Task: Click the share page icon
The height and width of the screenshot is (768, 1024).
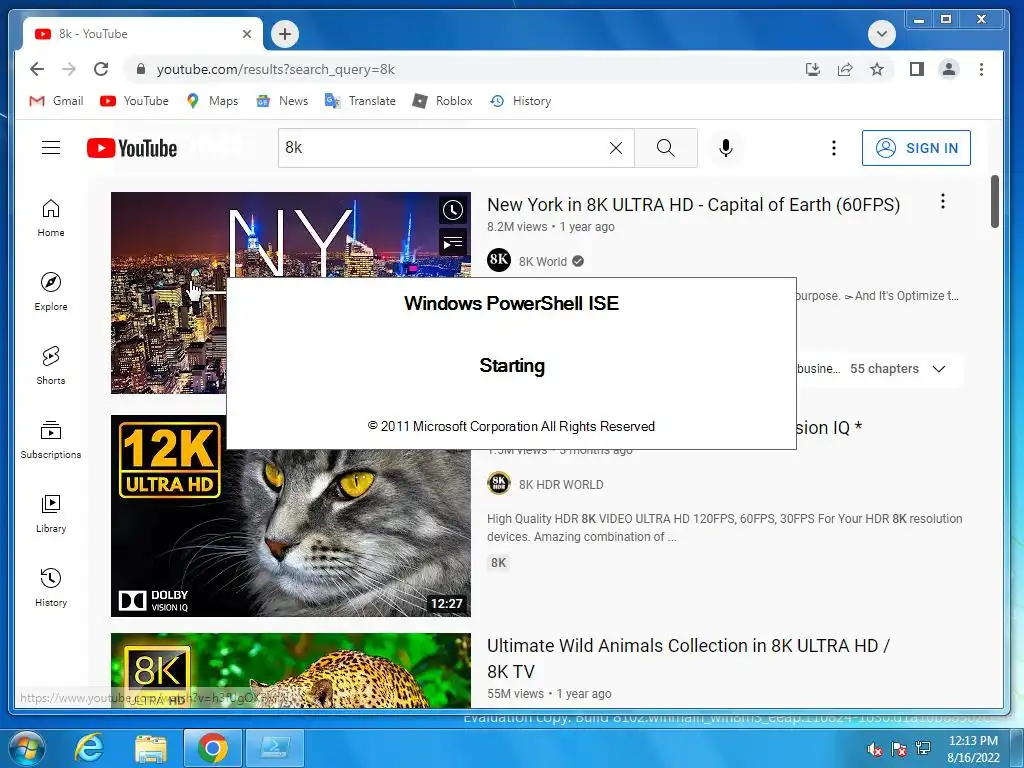Action: 845,69
